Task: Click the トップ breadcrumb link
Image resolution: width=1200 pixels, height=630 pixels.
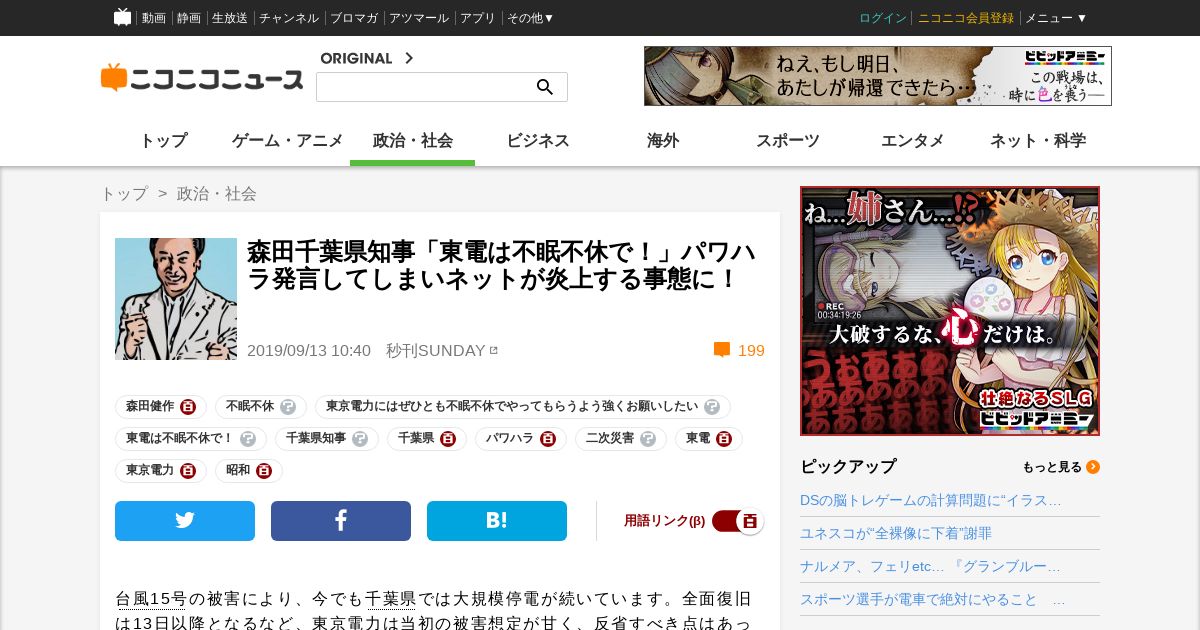Action: click(x=124, y=193)
